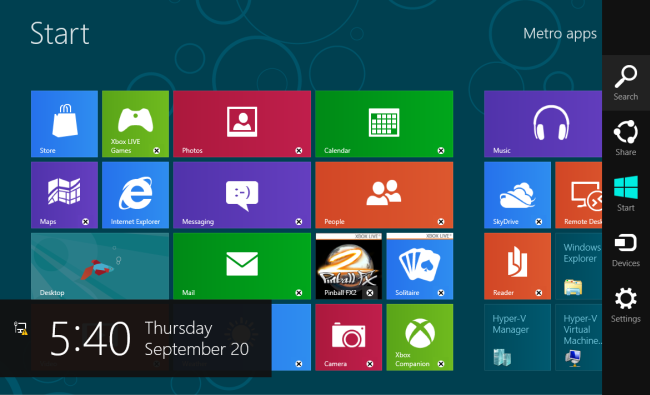Image resolution: width=650 pixels, height=395 pixels.
Task: Click the X badge on the Messaging tile
Action: [298, 222]
